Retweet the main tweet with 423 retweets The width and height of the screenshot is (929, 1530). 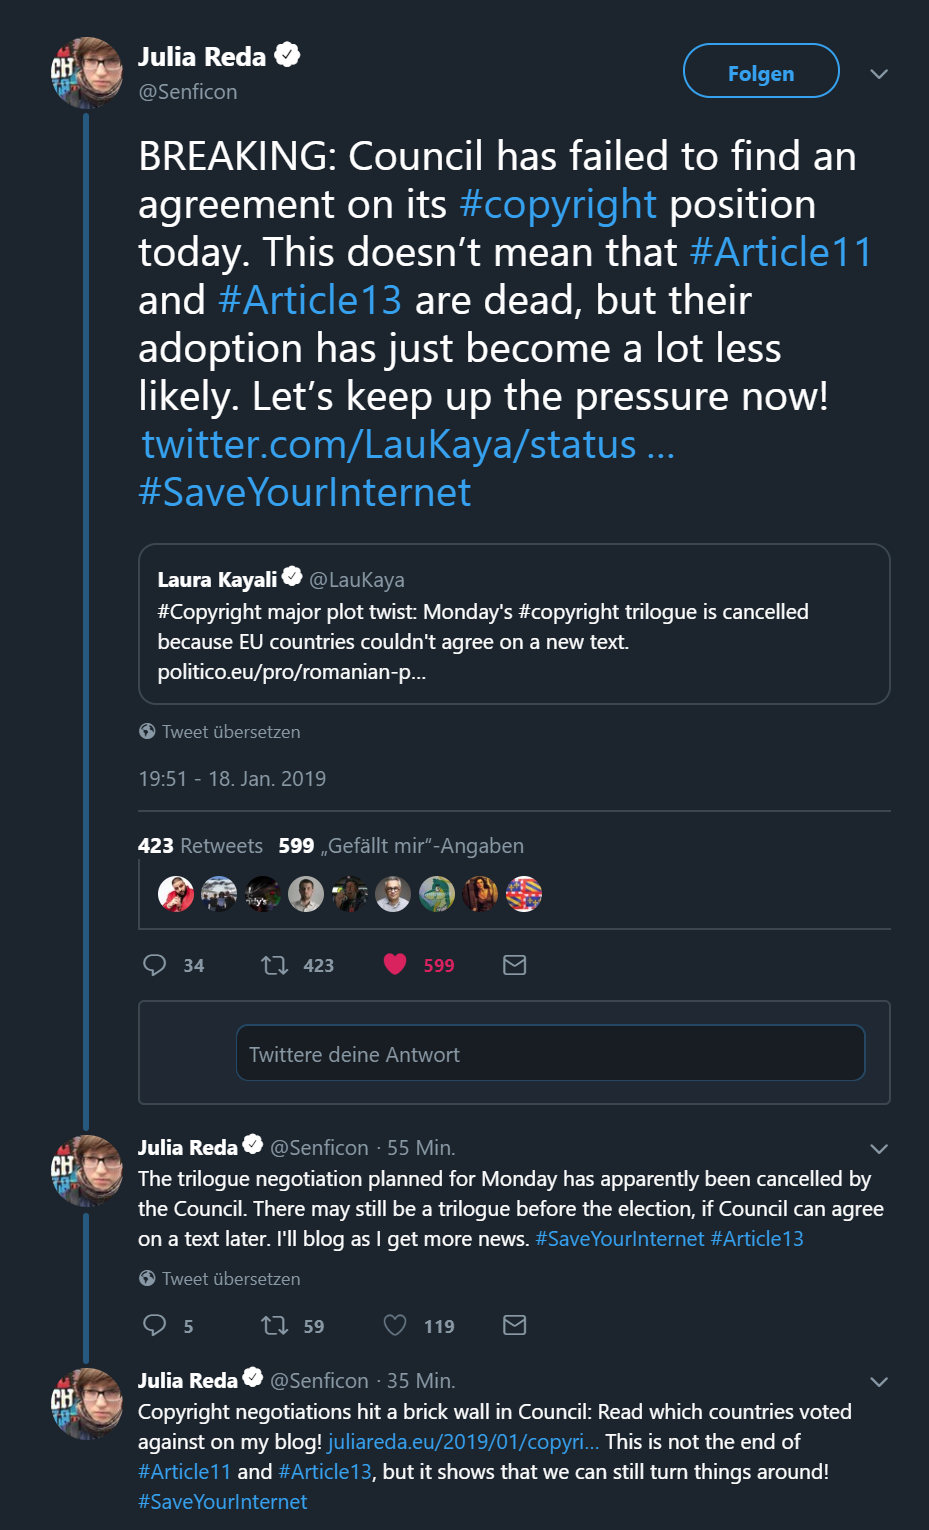point(274,965)
